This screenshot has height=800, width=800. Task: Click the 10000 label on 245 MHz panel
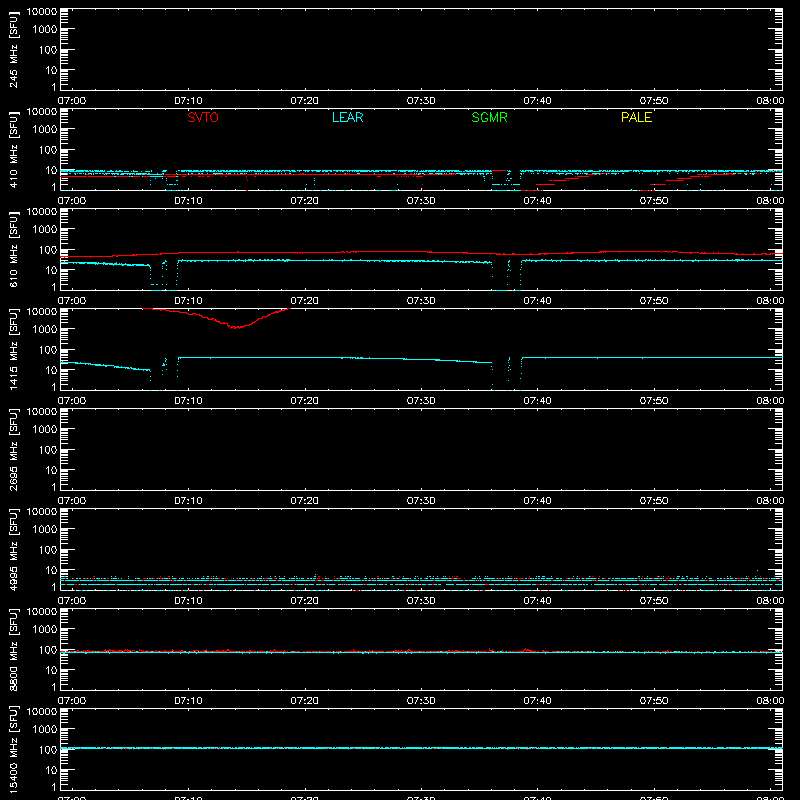coord(42,12)
